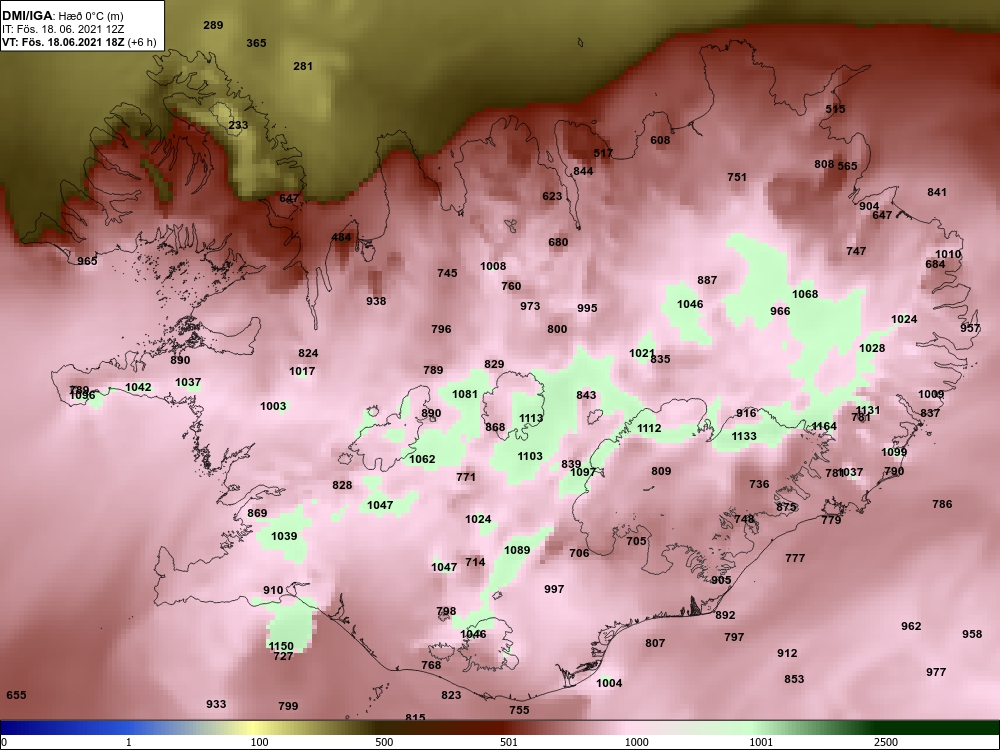Click the map value 887
The image size is (1000, 750).
707,280
